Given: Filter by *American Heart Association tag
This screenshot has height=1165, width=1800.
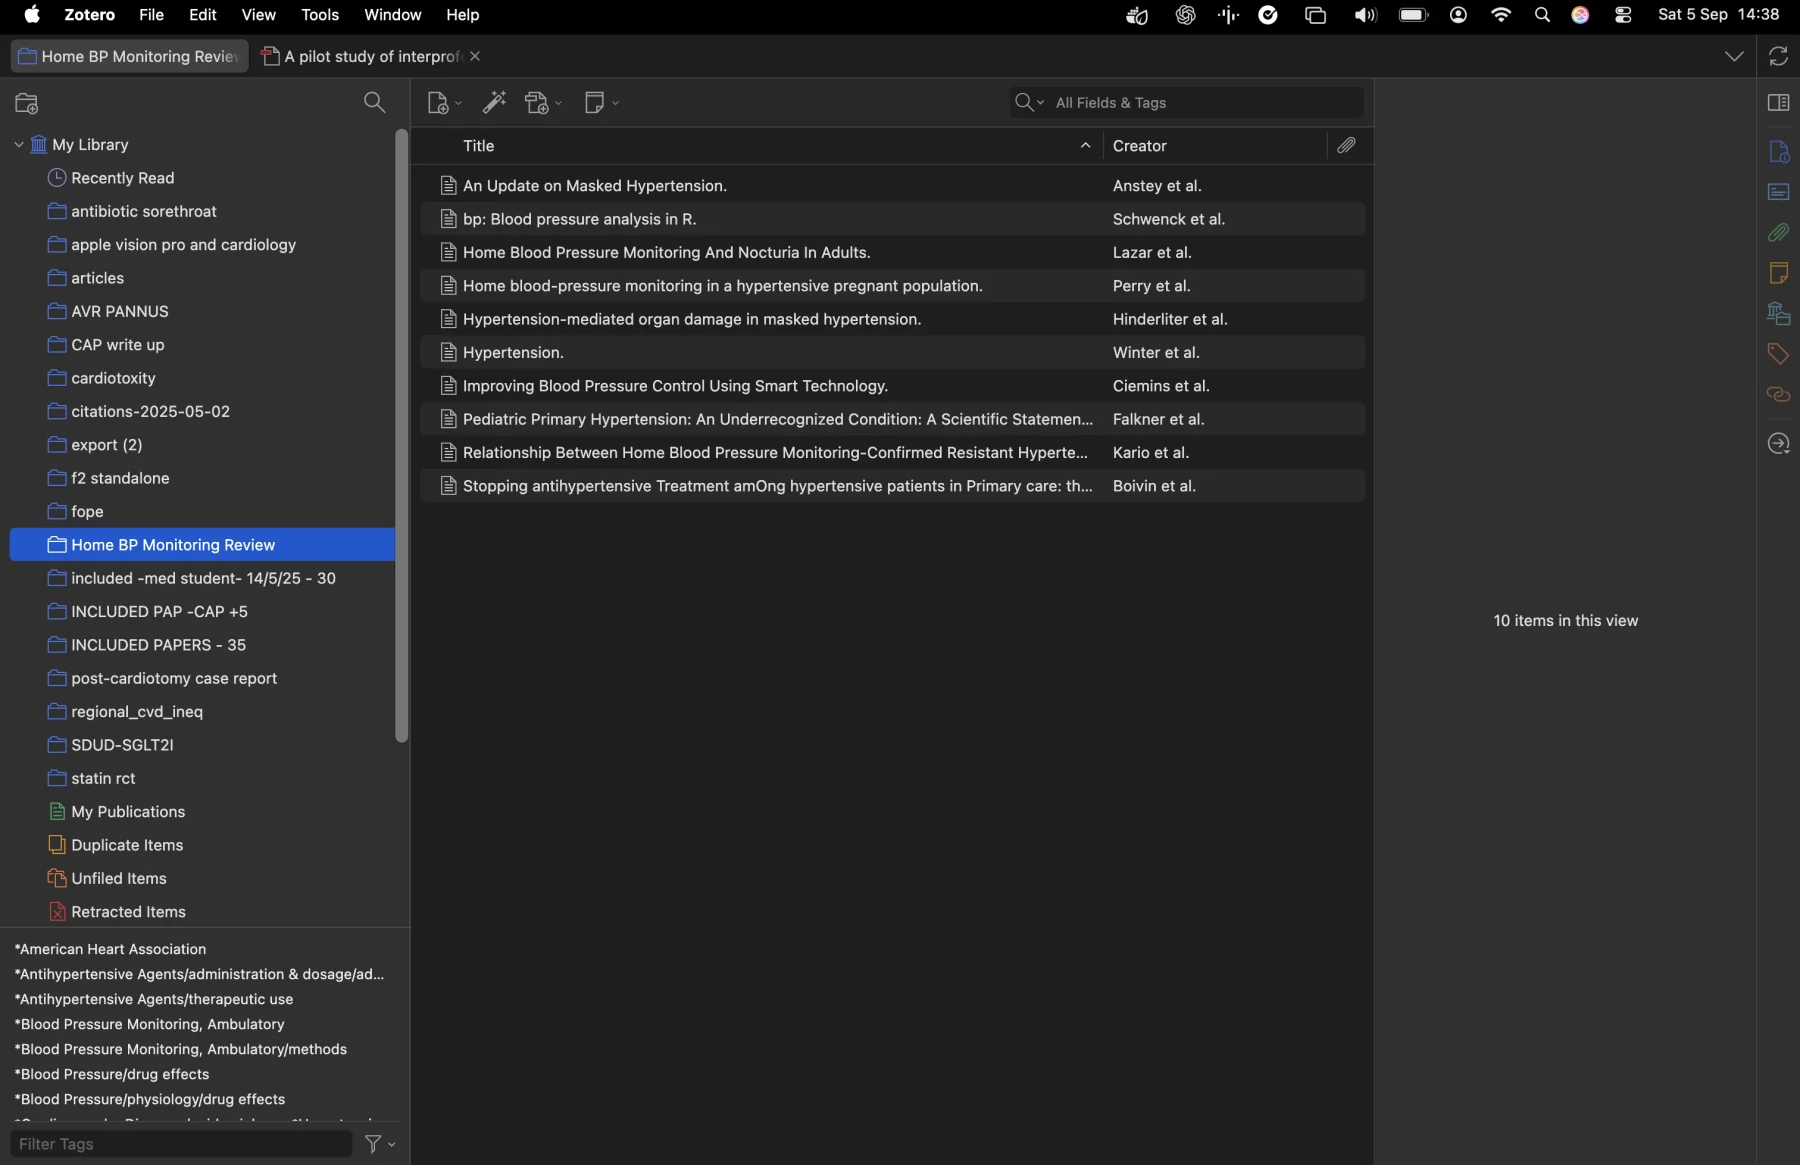Looking at the screenshot, I should click(x=110, y=949).
